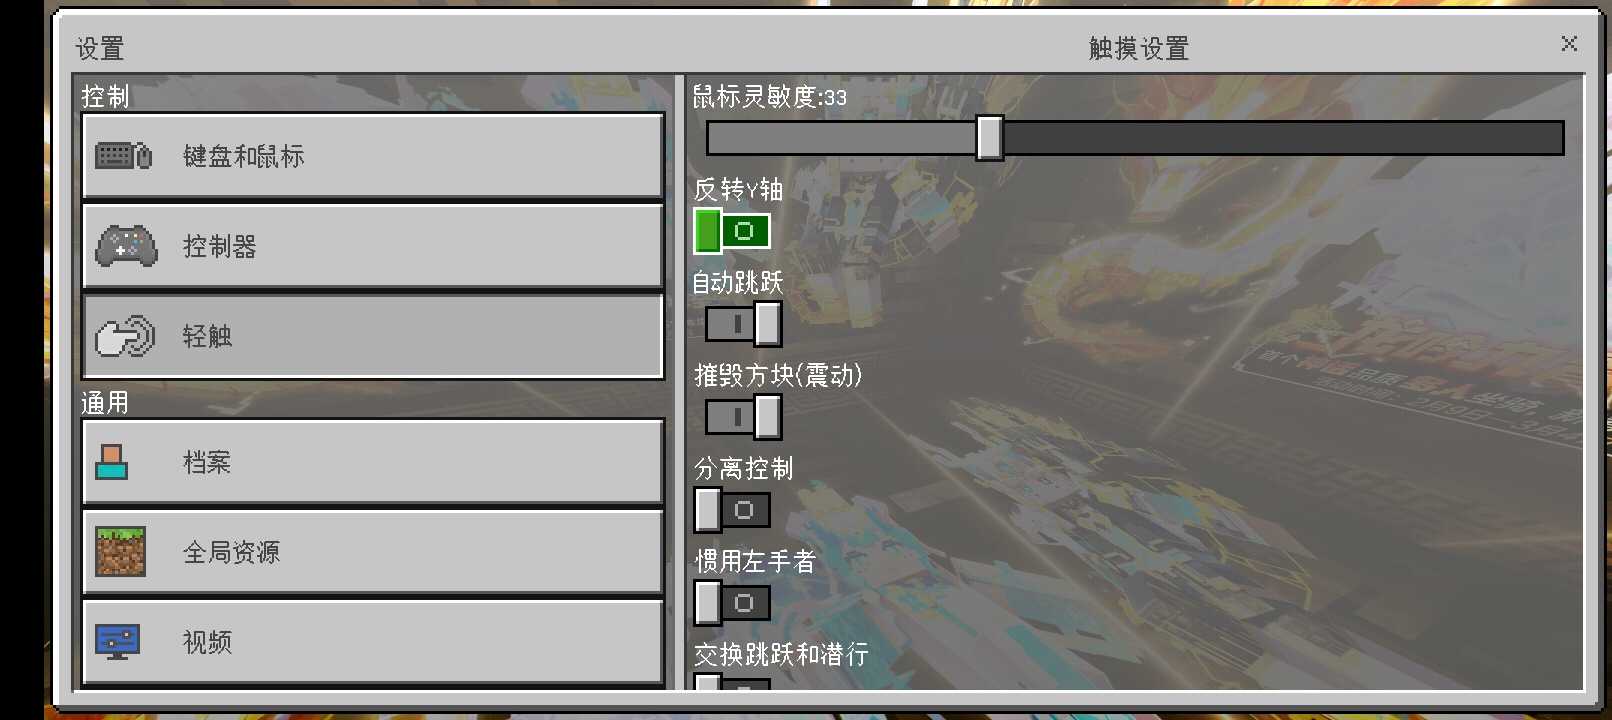Select the 轻触 settings tab
The image size is (1612, 720).
(x=373, y=336)
